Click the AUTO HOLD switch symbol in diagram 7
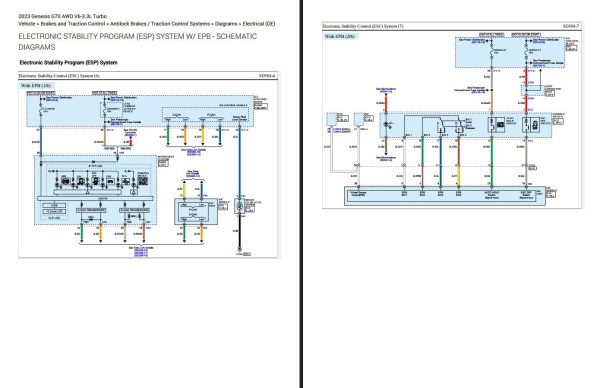 click(496, 125)
